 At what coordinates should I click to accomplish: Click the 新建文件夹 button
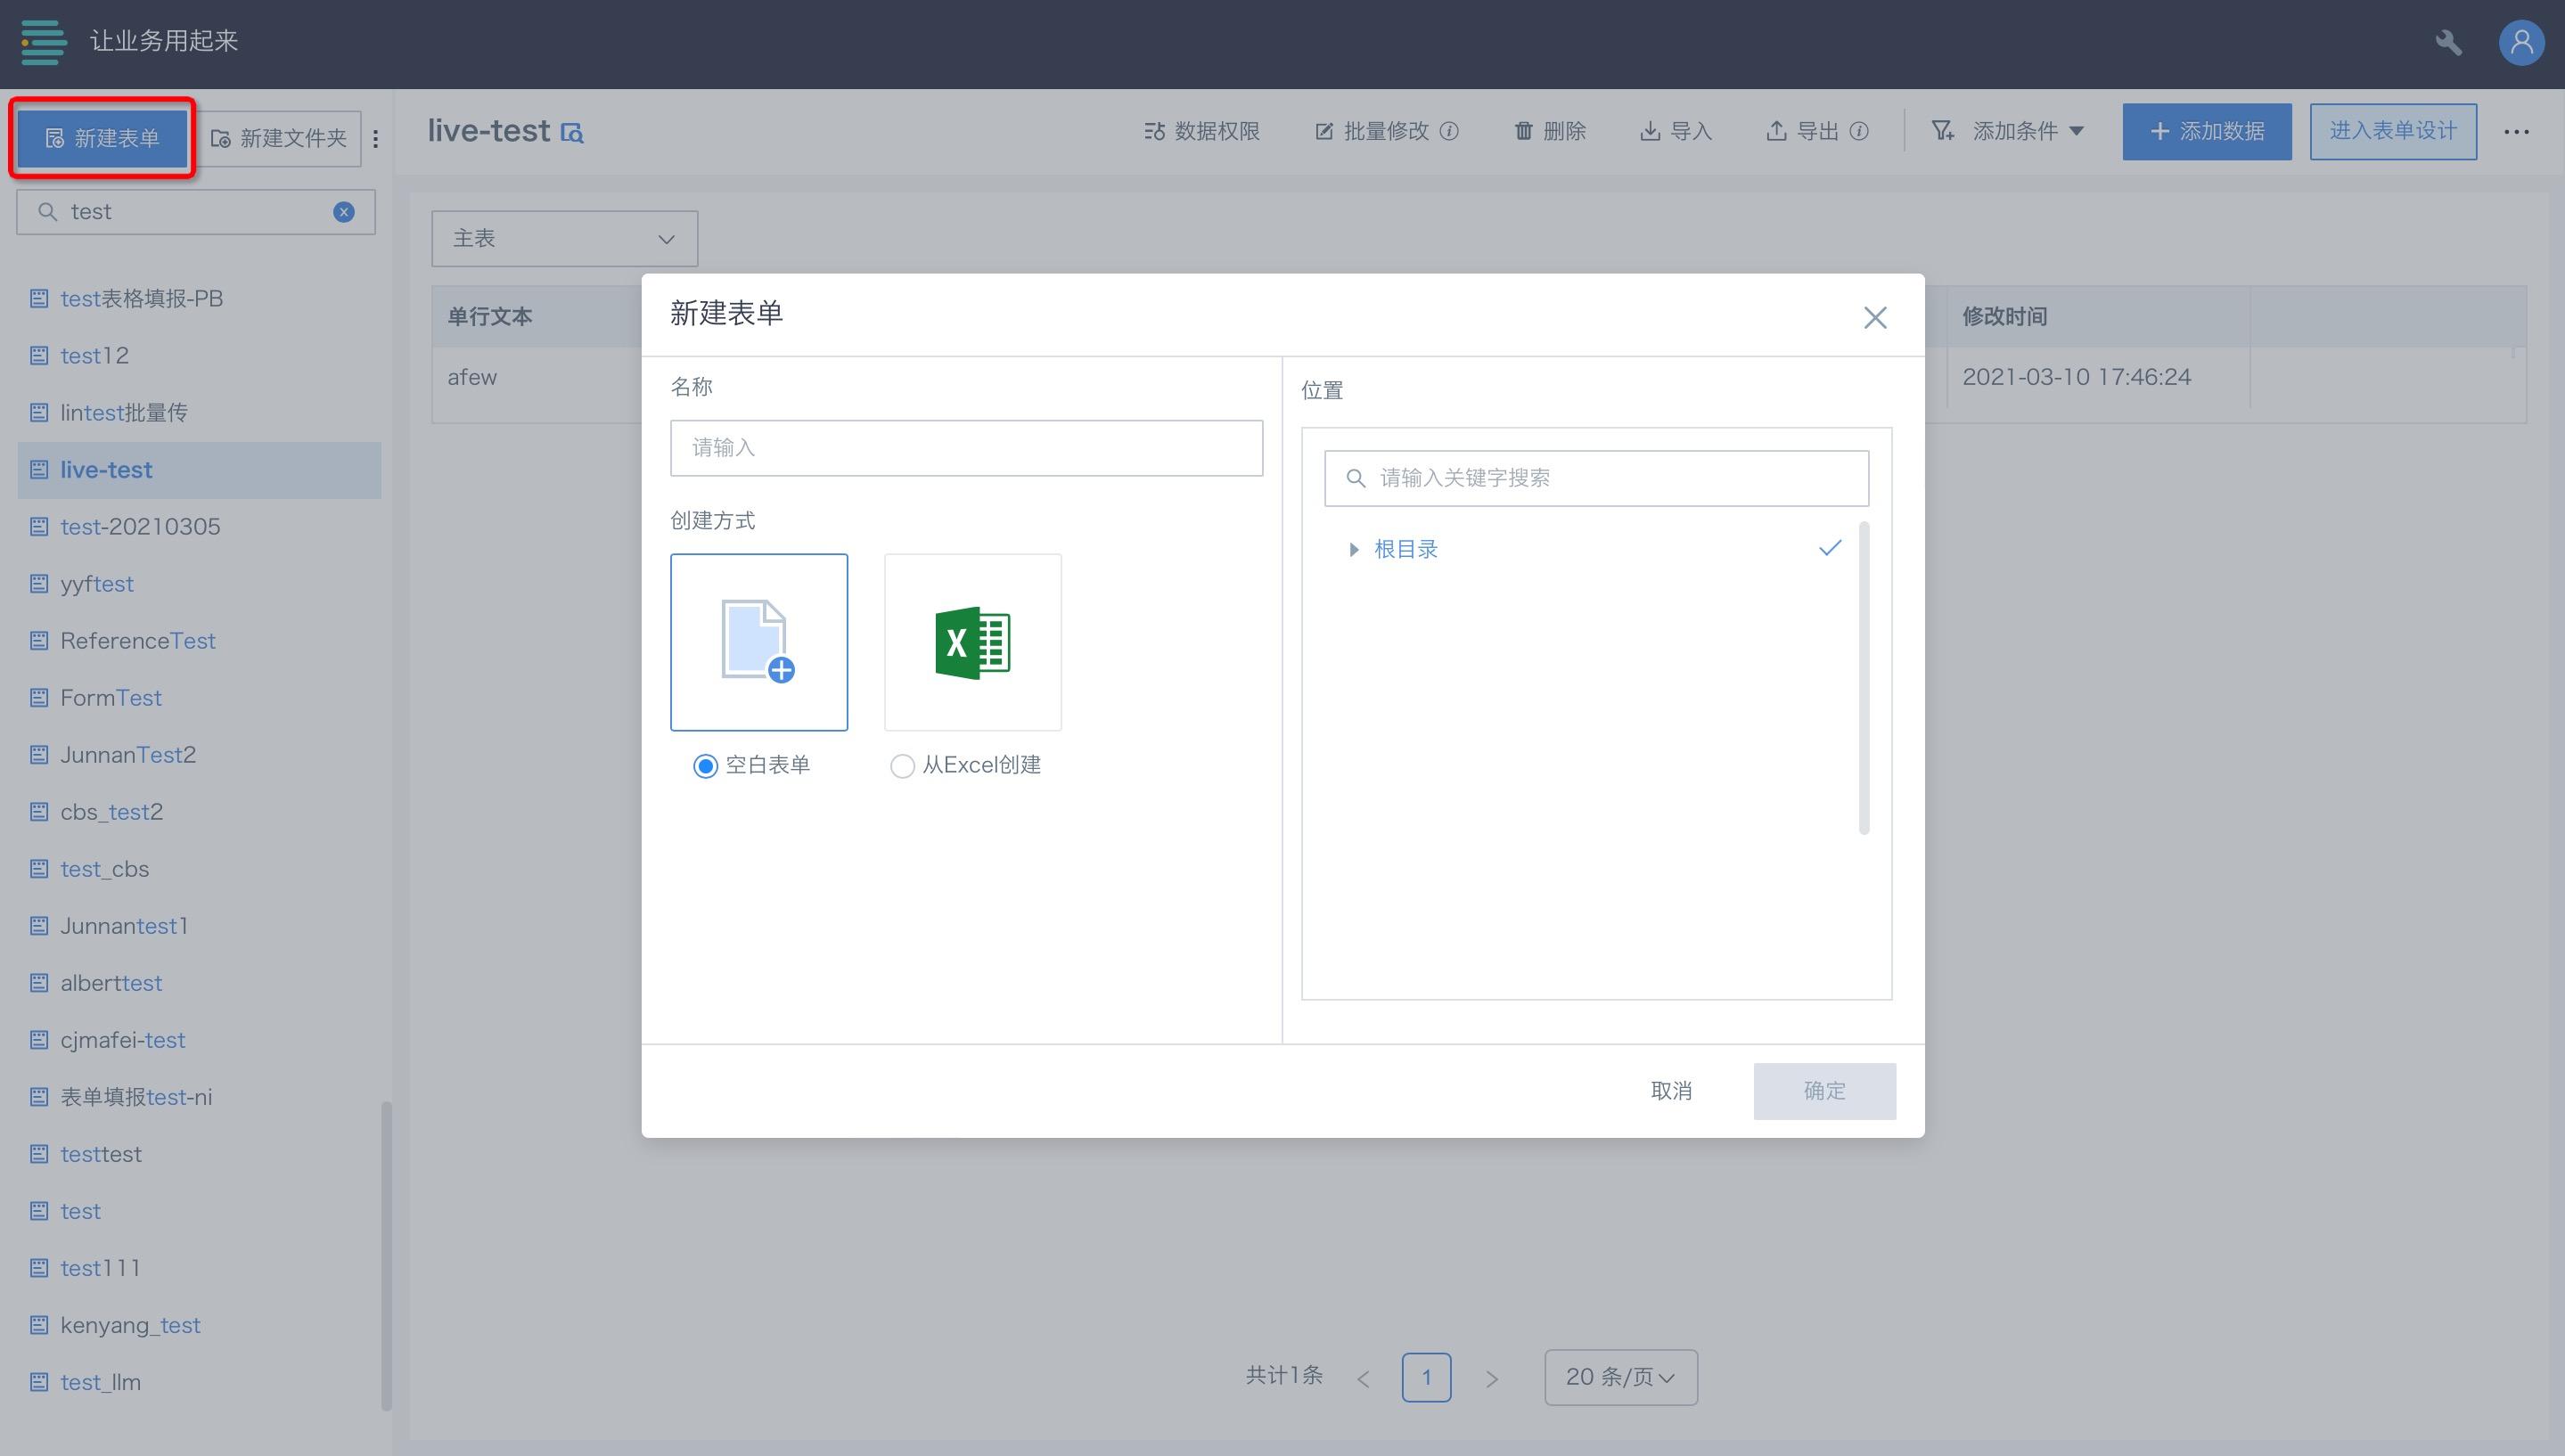(x=280, y=138)
